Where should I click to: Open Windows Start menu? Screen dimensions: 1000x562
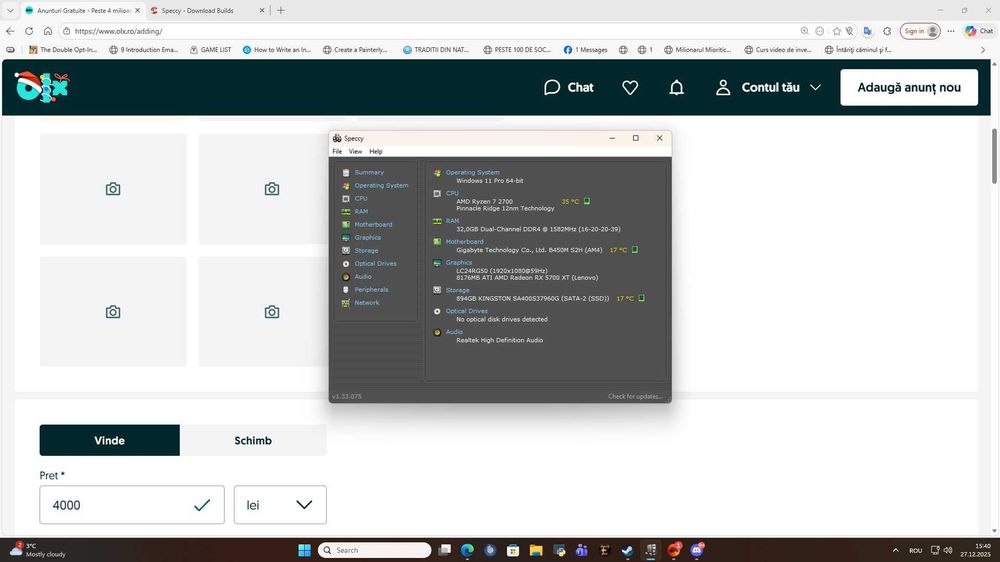coord(305,550)
